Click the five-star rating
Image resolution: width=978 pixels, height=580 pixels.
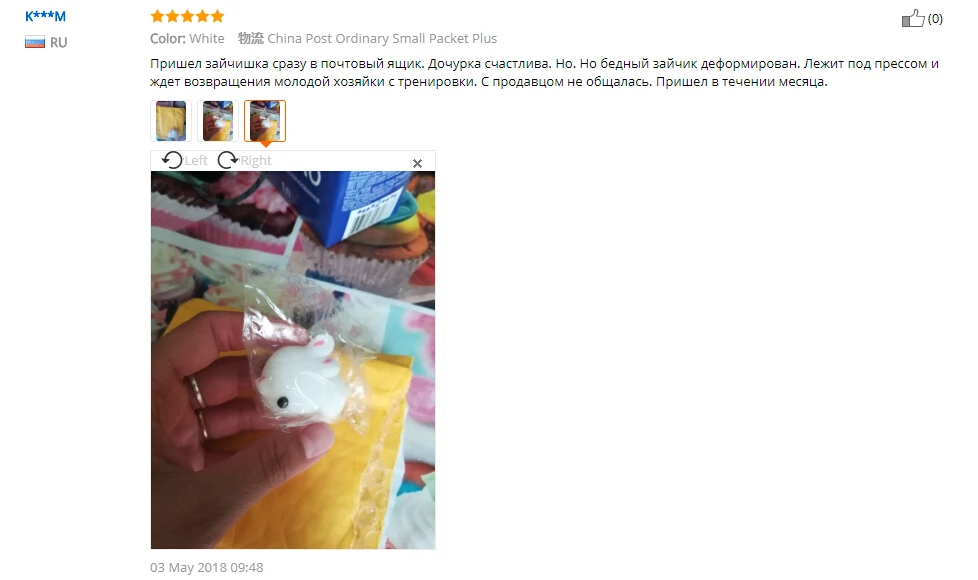(187, 16)
